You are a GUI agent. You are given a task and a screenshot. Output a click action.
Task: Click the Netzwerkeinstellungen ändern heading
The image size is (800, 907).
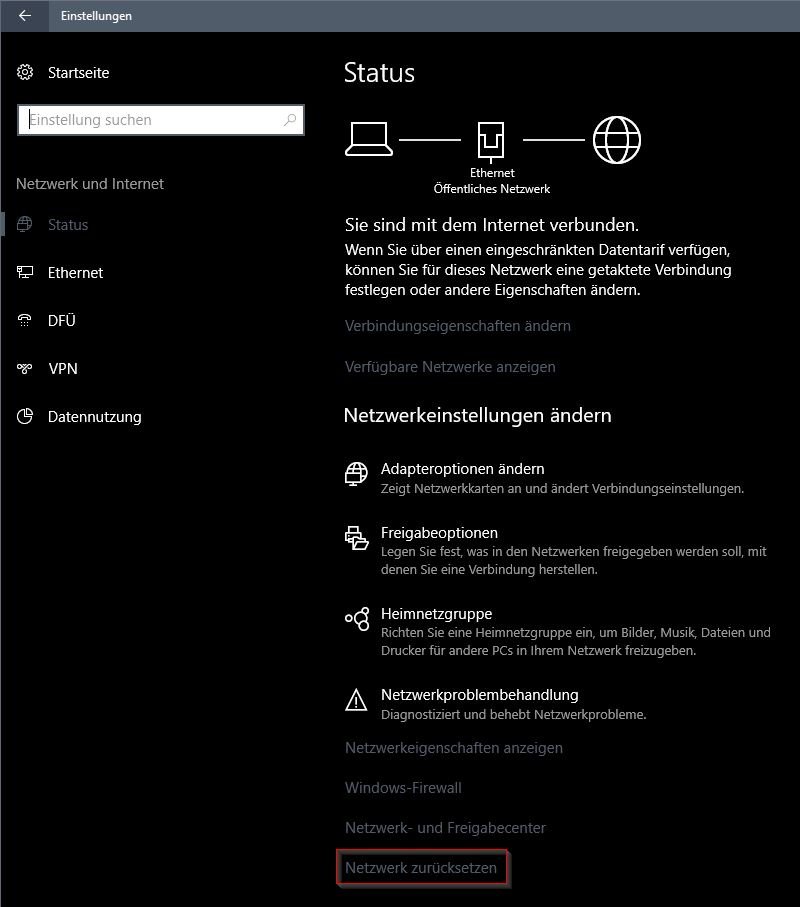tap(477, 415)
